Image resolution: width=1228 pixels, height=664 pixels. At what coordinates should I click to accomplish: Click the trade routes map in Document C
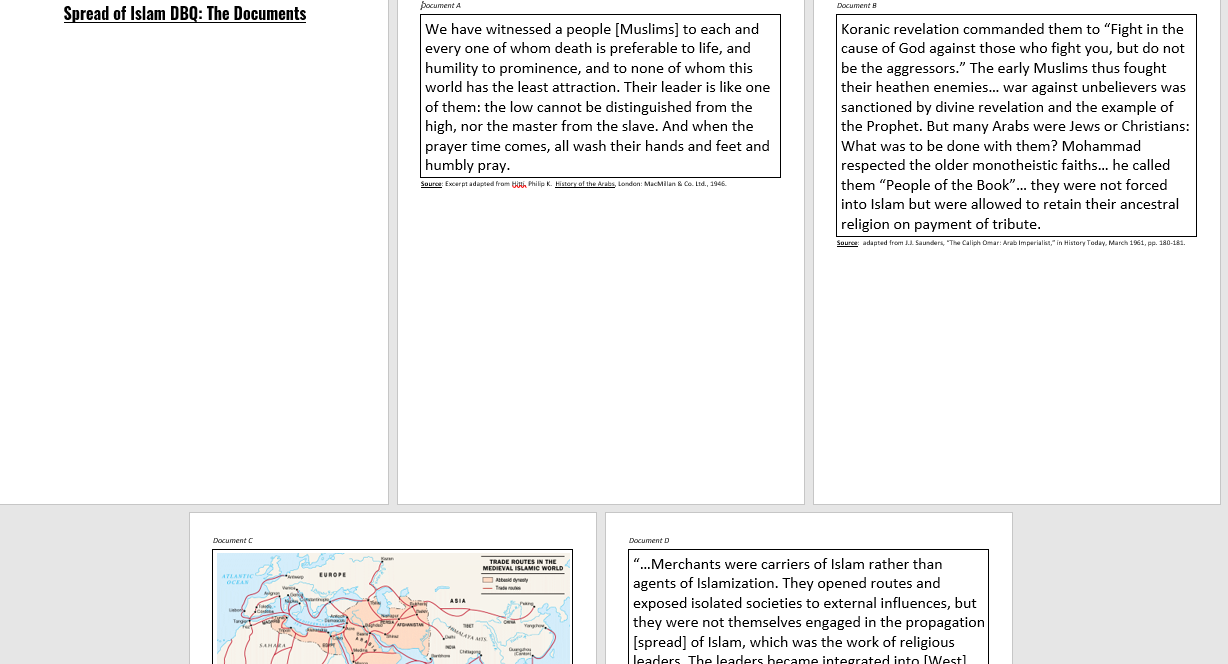click(x=392, y=610)
